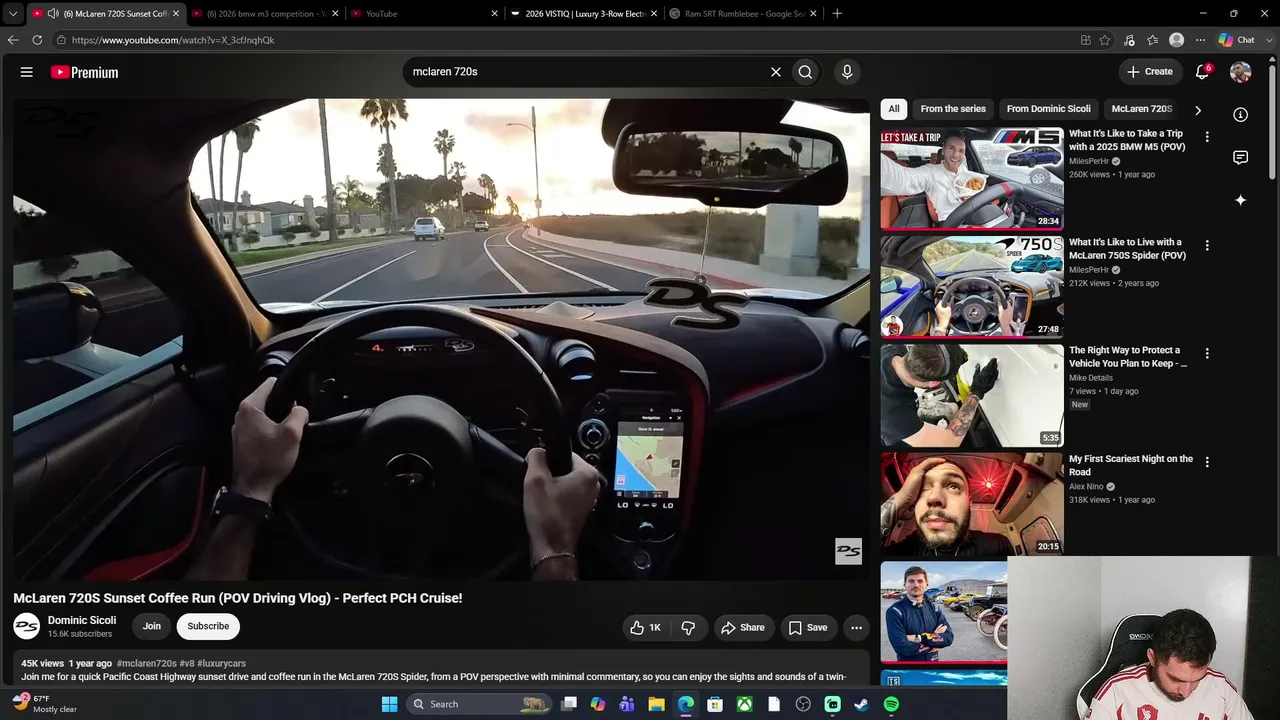Open Steam from the taskbar
The image size is (1280, 720).
tap(861, 704)
